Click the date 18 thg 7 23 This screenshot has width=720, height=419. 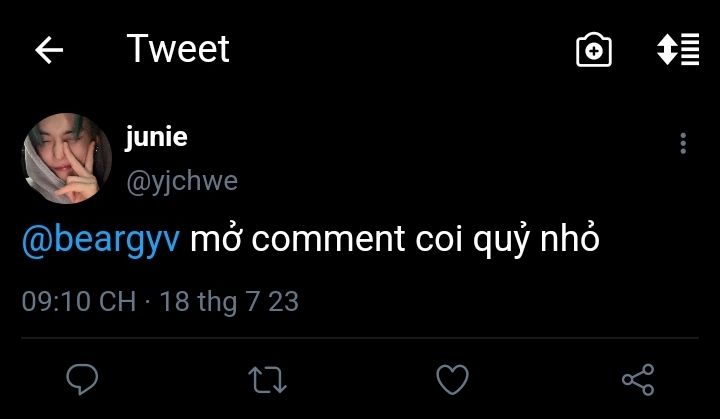(x=229, y=302)
